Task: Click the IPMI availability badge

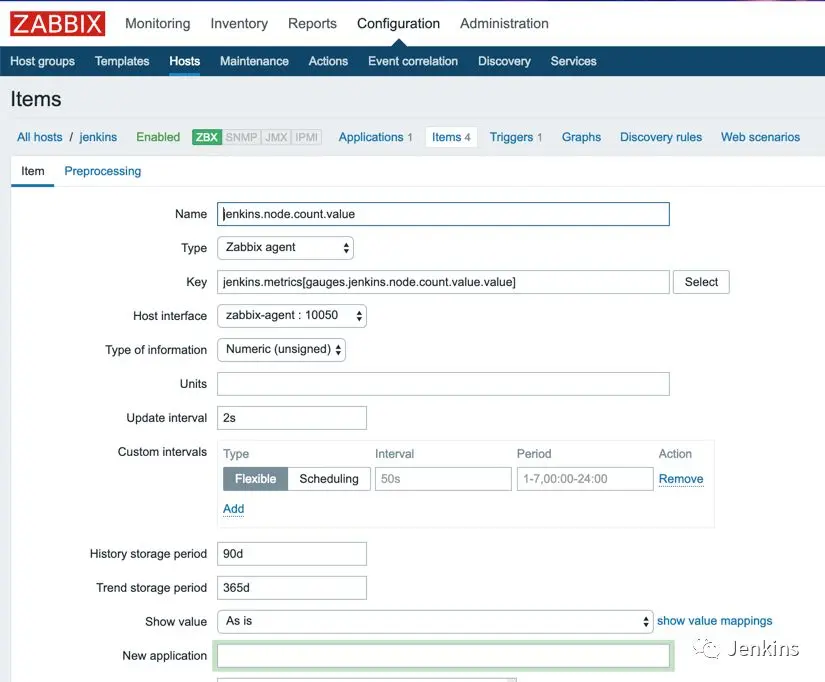Action: (307, 137)
